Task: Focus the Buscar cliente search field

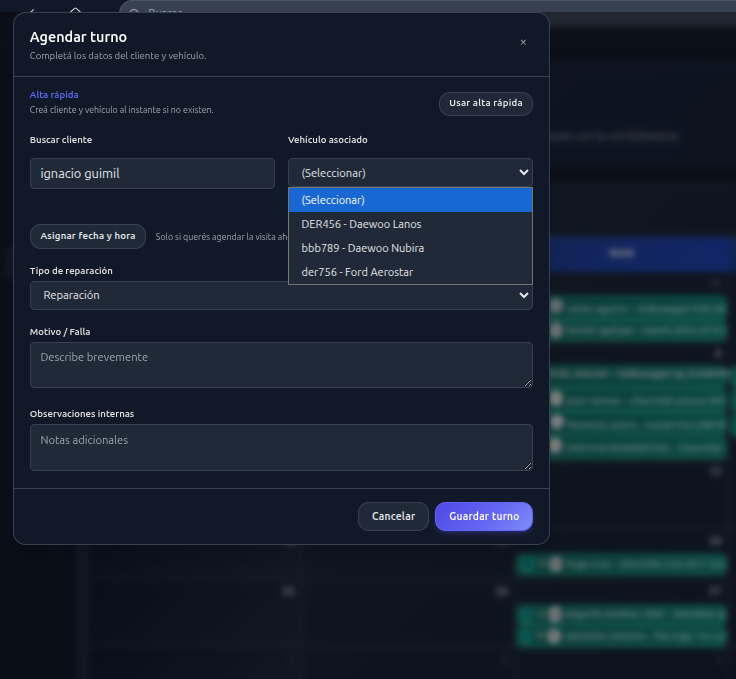Action: [152, 173]
